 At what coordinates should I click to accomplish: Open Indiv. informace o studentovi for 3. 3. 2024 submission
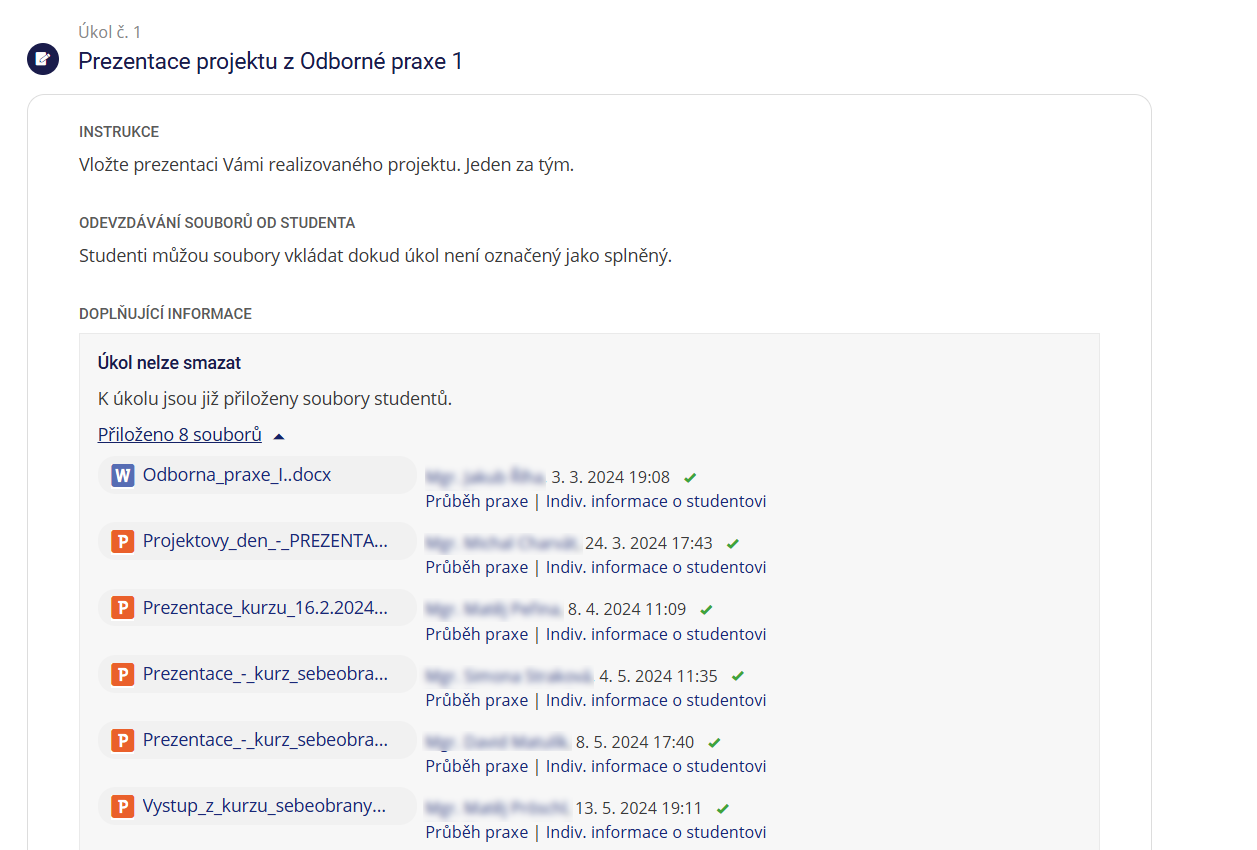tap(656, 501)
